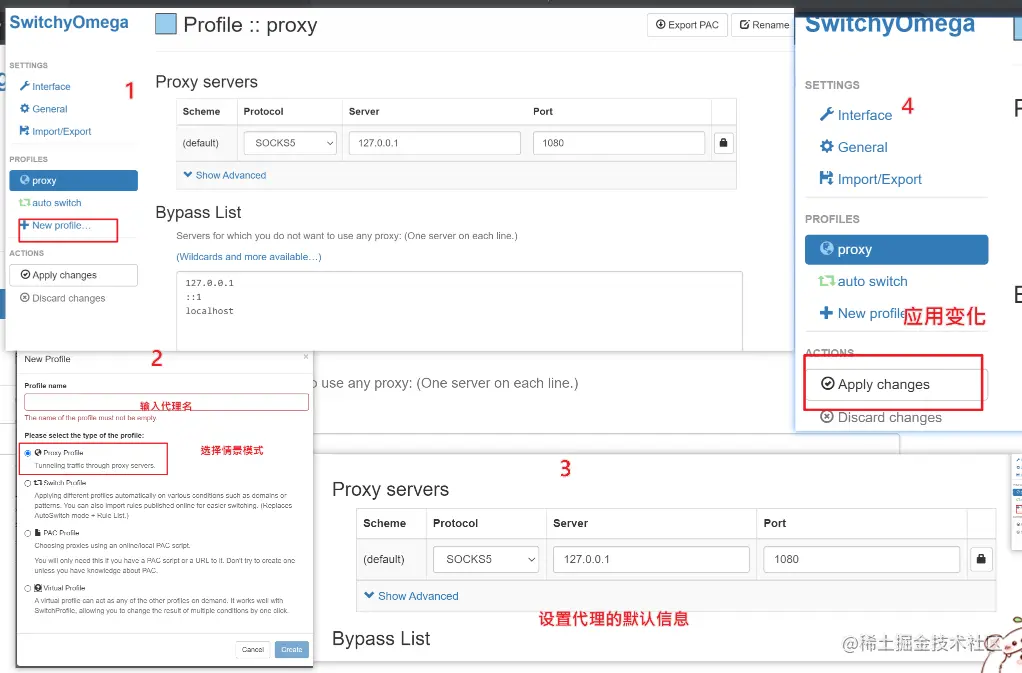Open General in the enlarged SwitchyOmega sidebar
The image size is (1022, 673).
853,147
